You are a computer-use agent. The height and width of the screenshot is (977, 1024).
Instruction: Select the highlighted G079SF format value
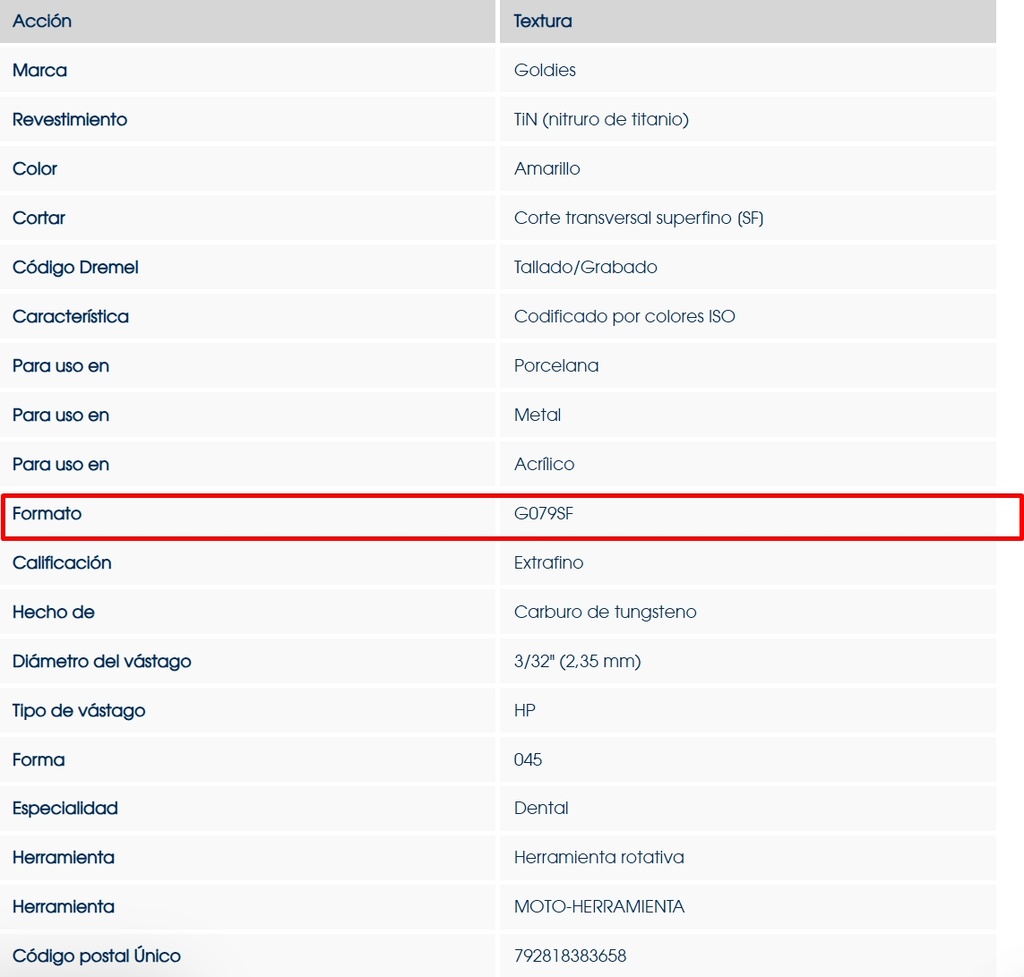point(544,514)
